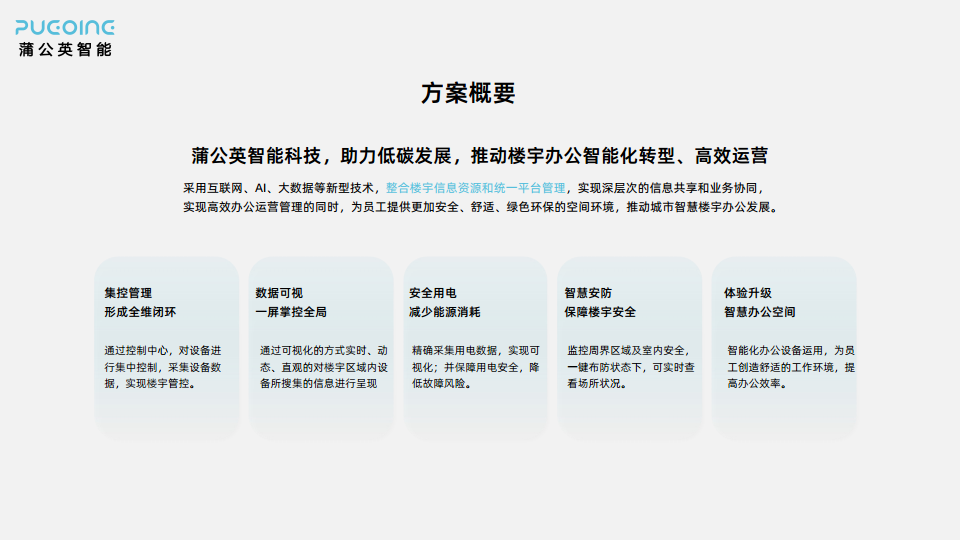Click the 智慧办公空间 subtitle
The image size is (960, 540).
coord(760,312)
